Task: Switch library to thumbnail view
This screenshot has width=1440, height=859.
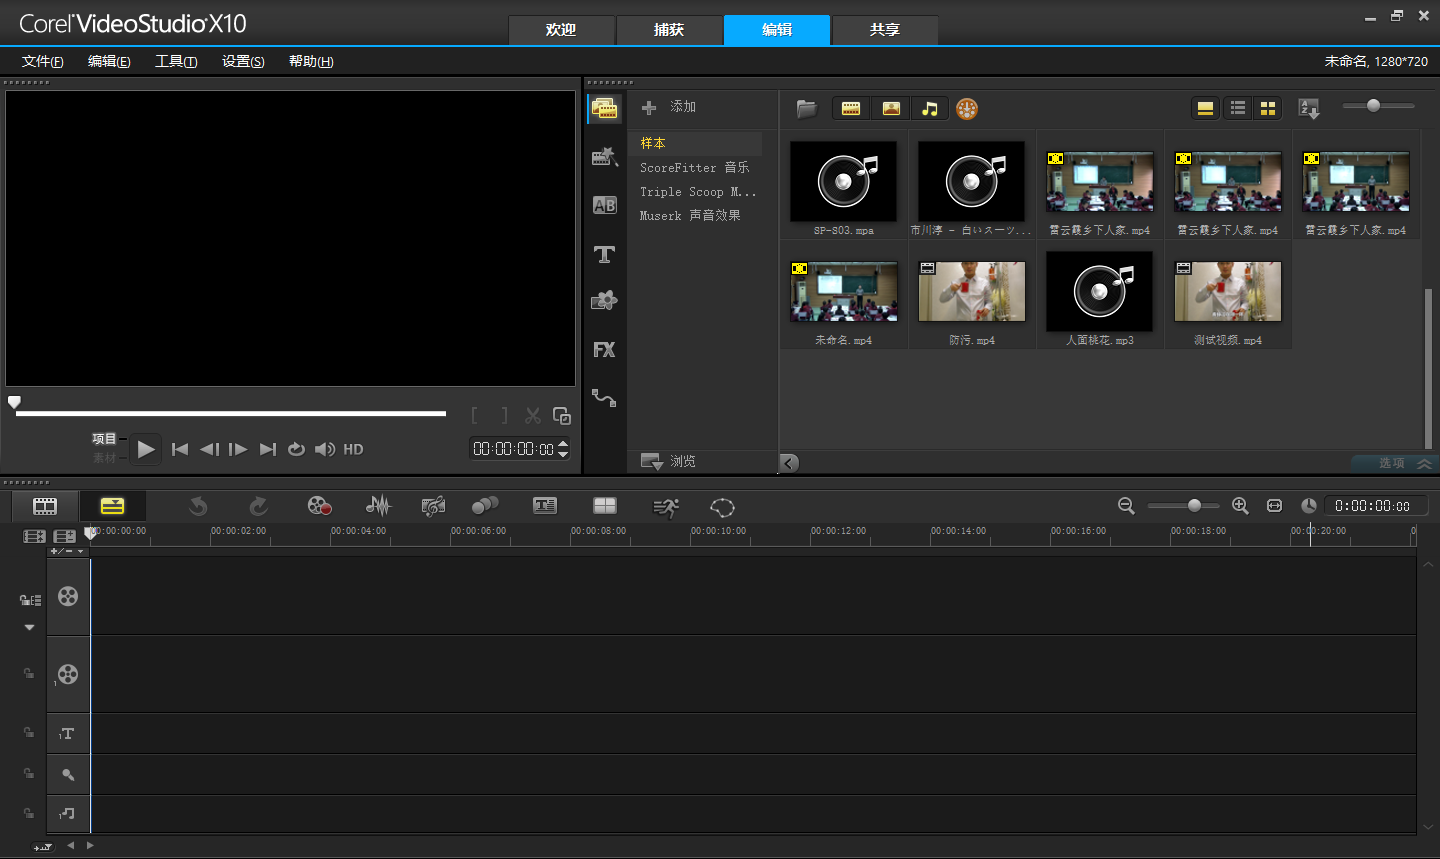Action: click(x=1268, y=108)
